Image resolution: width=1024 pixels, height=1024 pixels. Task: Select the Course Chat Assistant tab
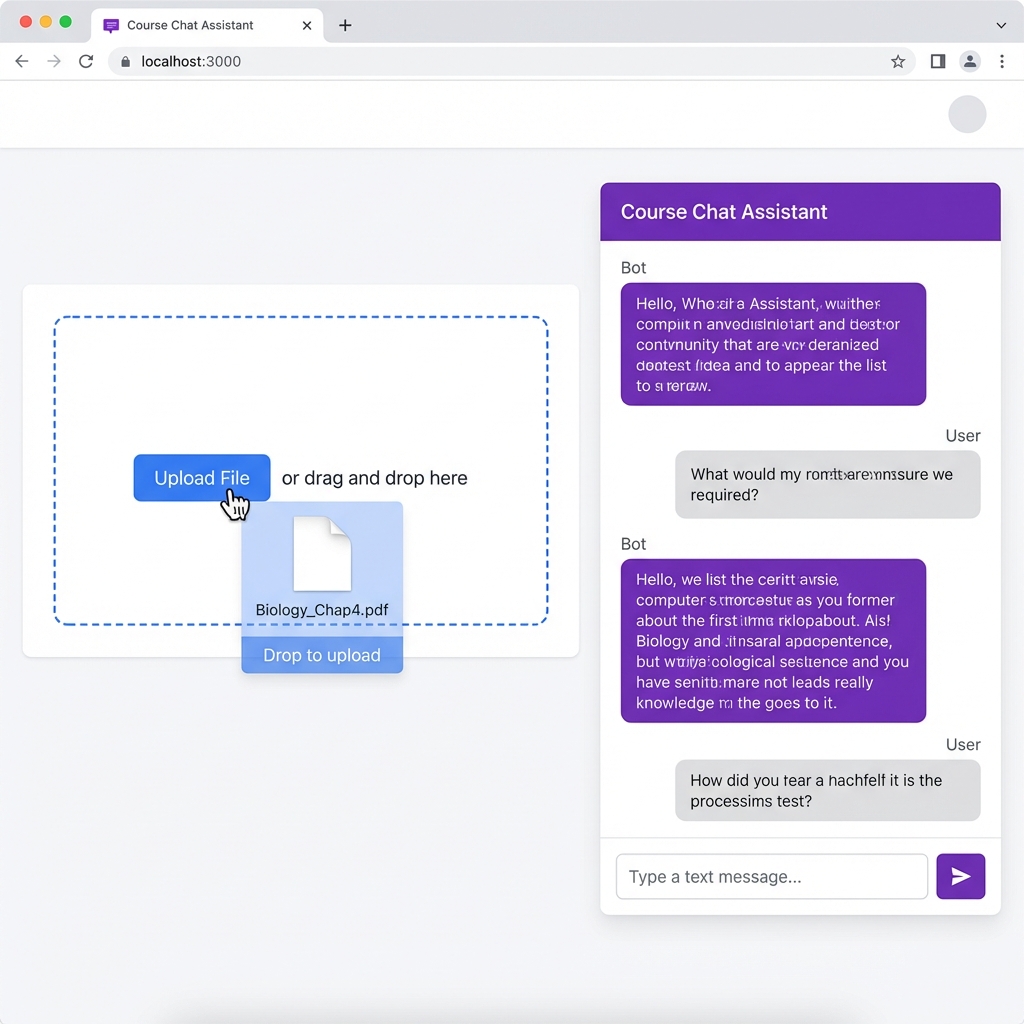[190, 25]
